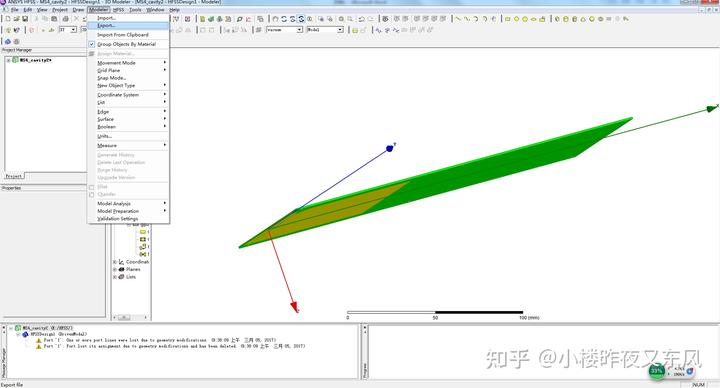Image resolution: width=720 pixels, height=388 pixels.
Task: Click the Planes icon in model tree
Action: pos(122,270)
